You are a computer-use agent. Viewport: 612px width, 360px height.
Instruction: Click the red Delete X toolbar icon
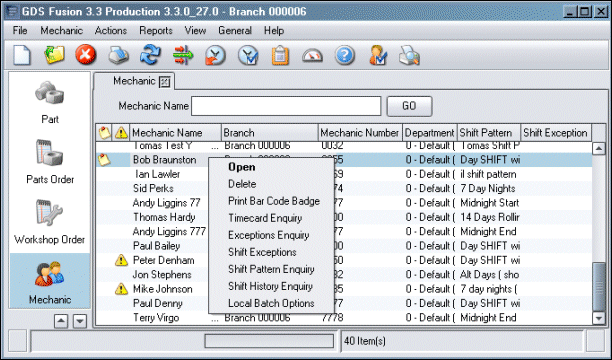click(x=86, y=54)
